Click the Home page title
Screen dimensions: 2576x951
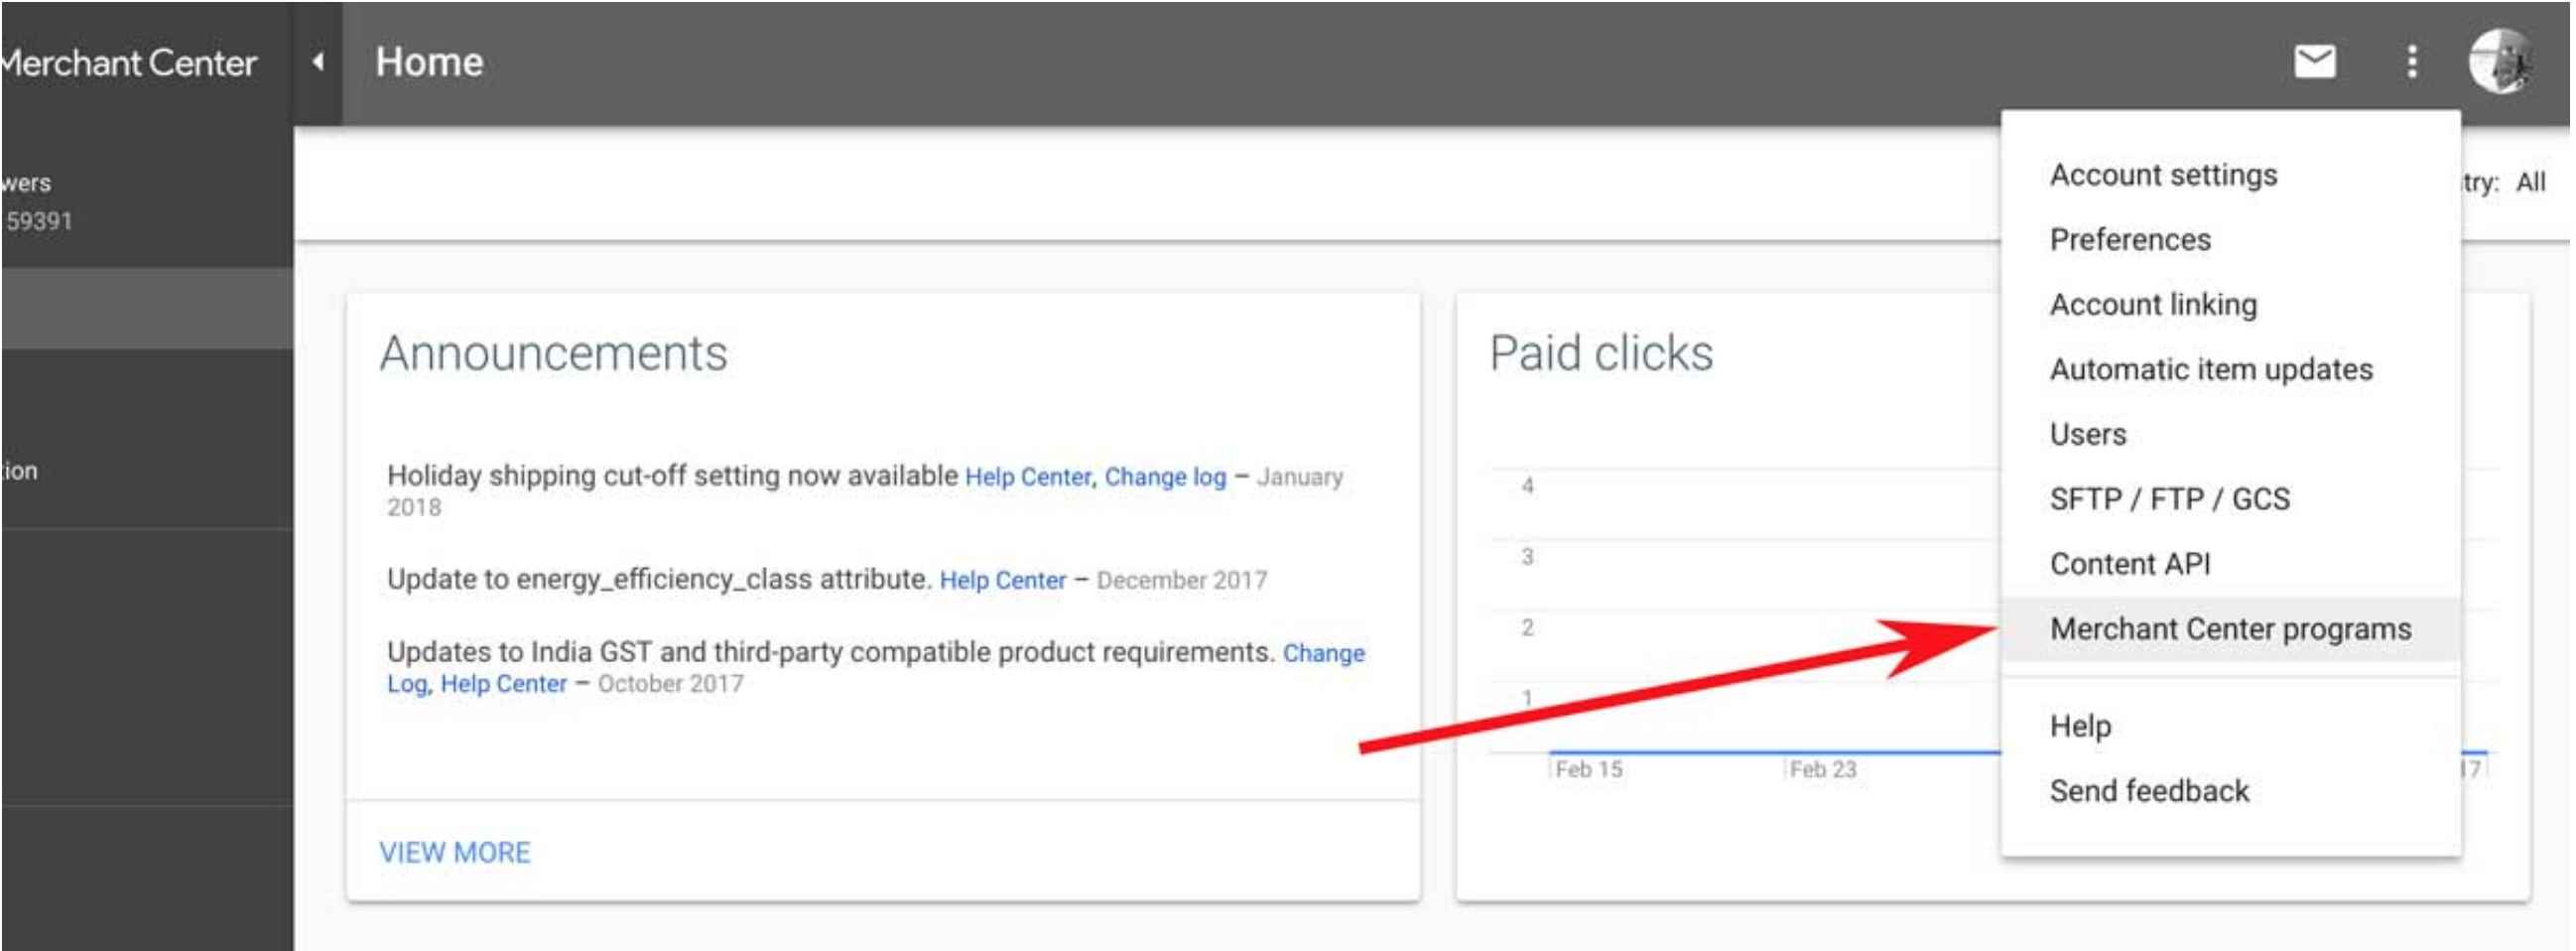pyautogui.click(x=429, y=62)
